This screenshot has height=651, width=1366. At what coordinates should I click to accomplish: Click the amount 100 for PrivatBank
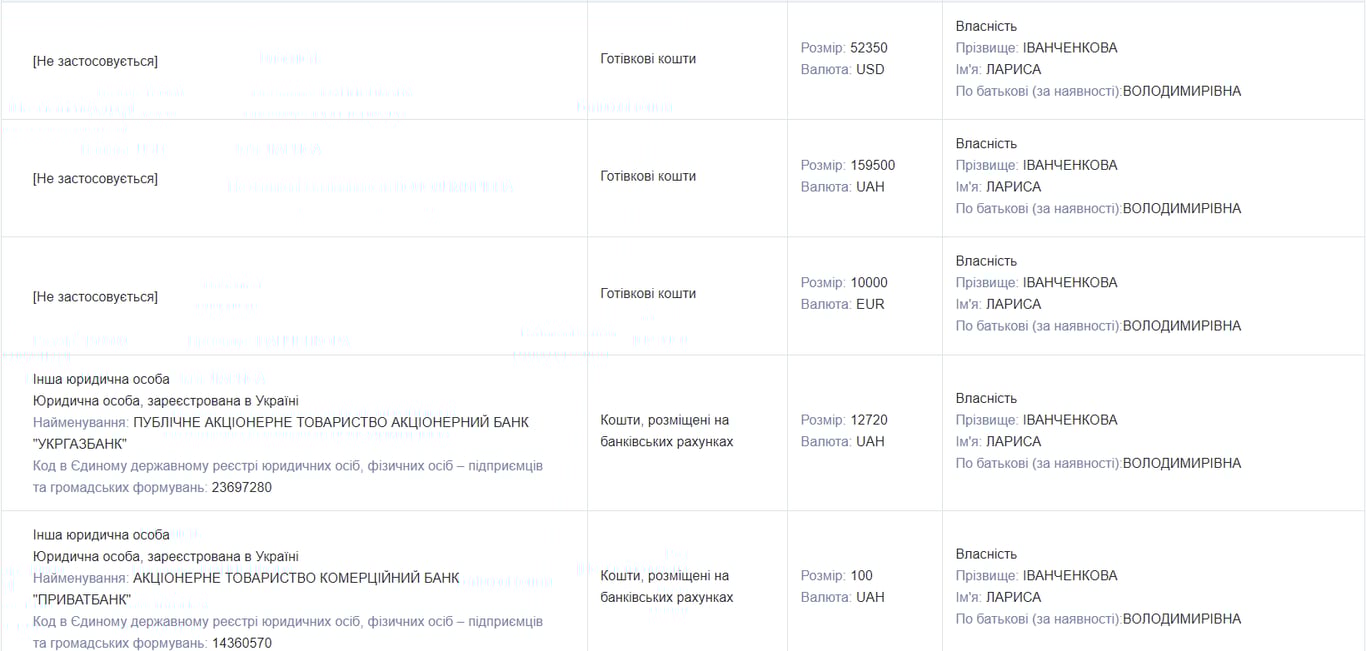(x=862, y=576)
